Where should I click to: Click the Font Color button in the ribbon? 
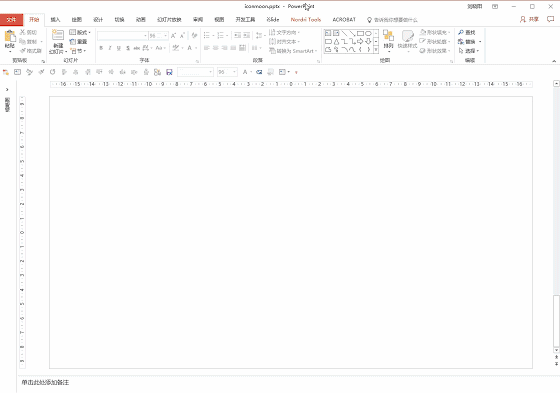tap(190, 48)
